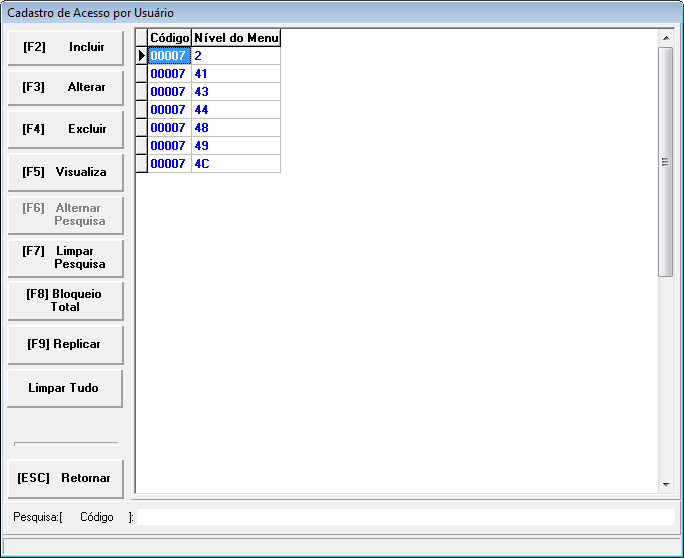Type in the Pesquisa Código search field
Image resolution: width=684 pixels, height=558 pixels.
405,517
